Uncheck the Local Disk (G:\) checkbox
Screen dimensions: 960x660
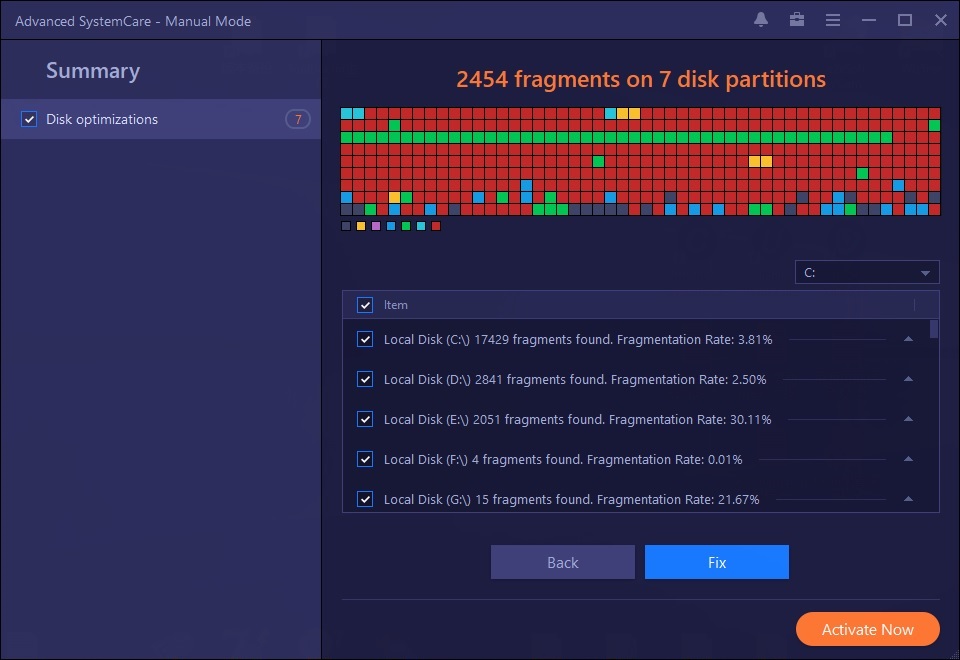click(365, 500)
